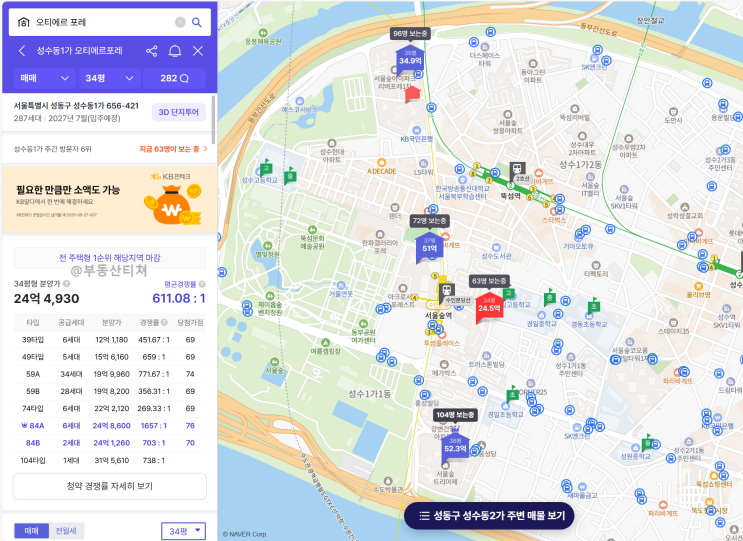The width and height of the screenshot is (743, 541).
Task: Click the 51억 map price marker
Action: (429, 246)
